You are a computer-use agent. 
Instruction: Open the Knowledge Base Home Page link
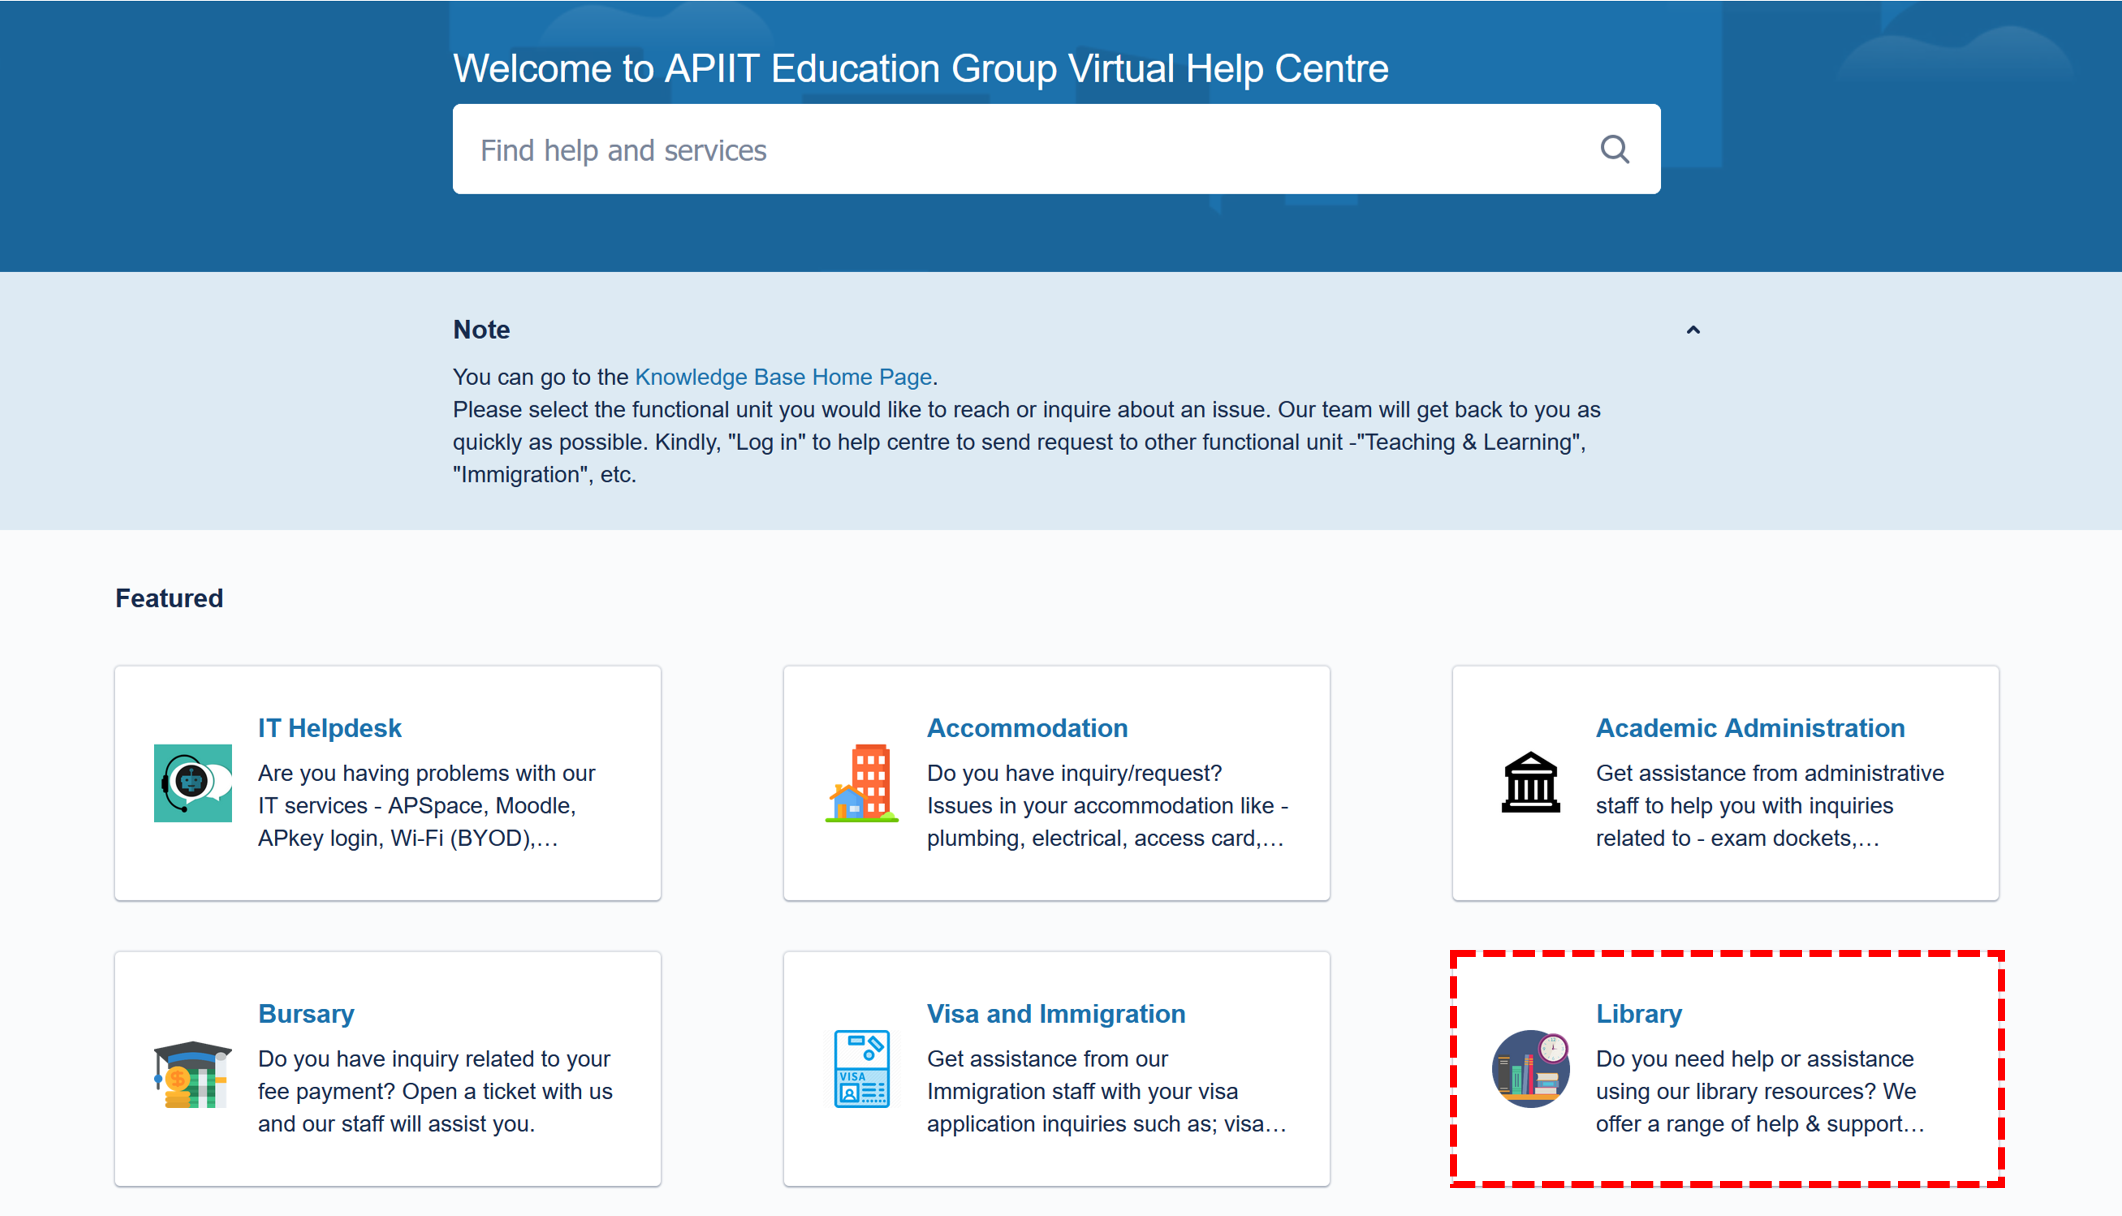783,377
